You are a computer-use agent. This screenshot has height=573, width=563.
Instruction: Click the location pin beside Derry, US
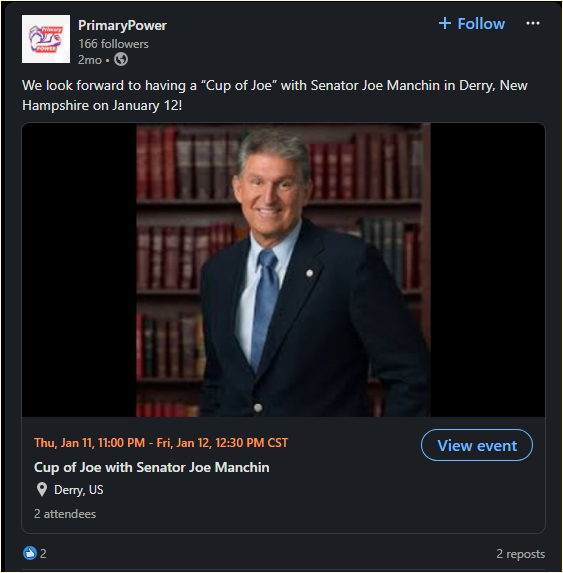42,489
